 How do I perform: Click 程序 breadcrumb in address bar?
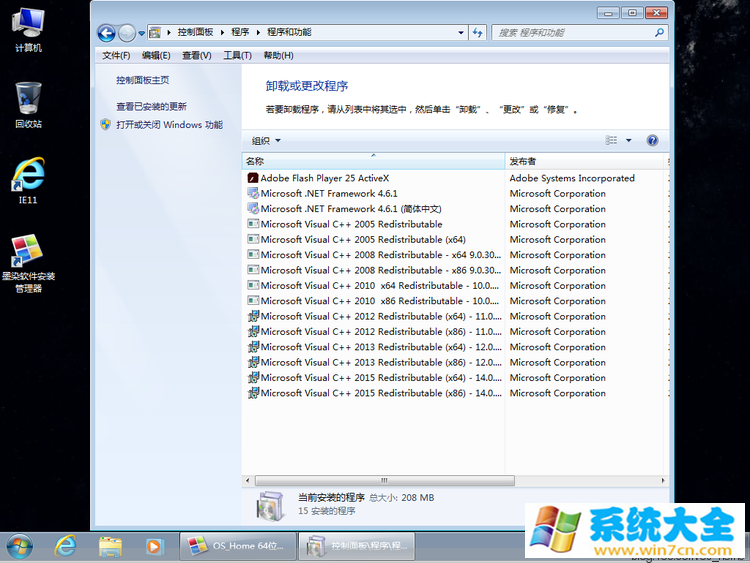click(x=240, y=32)
